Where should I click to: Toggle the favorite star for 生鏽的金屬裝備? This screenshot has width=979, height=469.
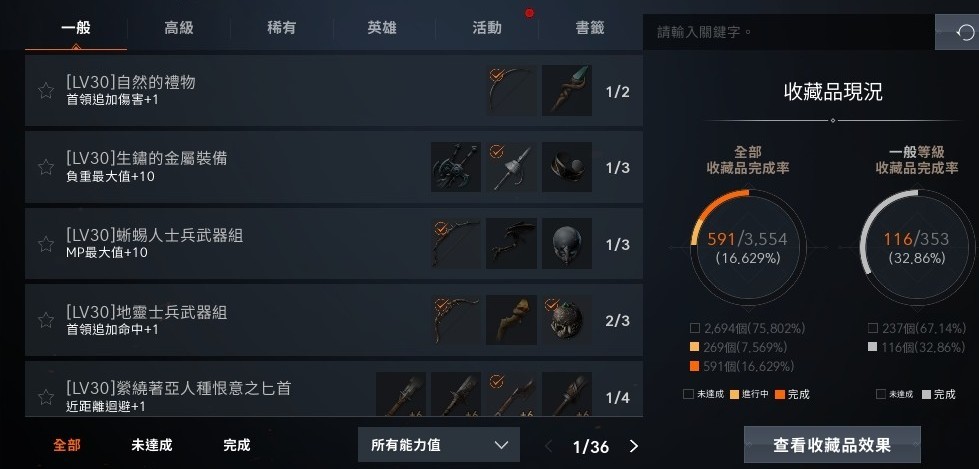tap(46, 167)
